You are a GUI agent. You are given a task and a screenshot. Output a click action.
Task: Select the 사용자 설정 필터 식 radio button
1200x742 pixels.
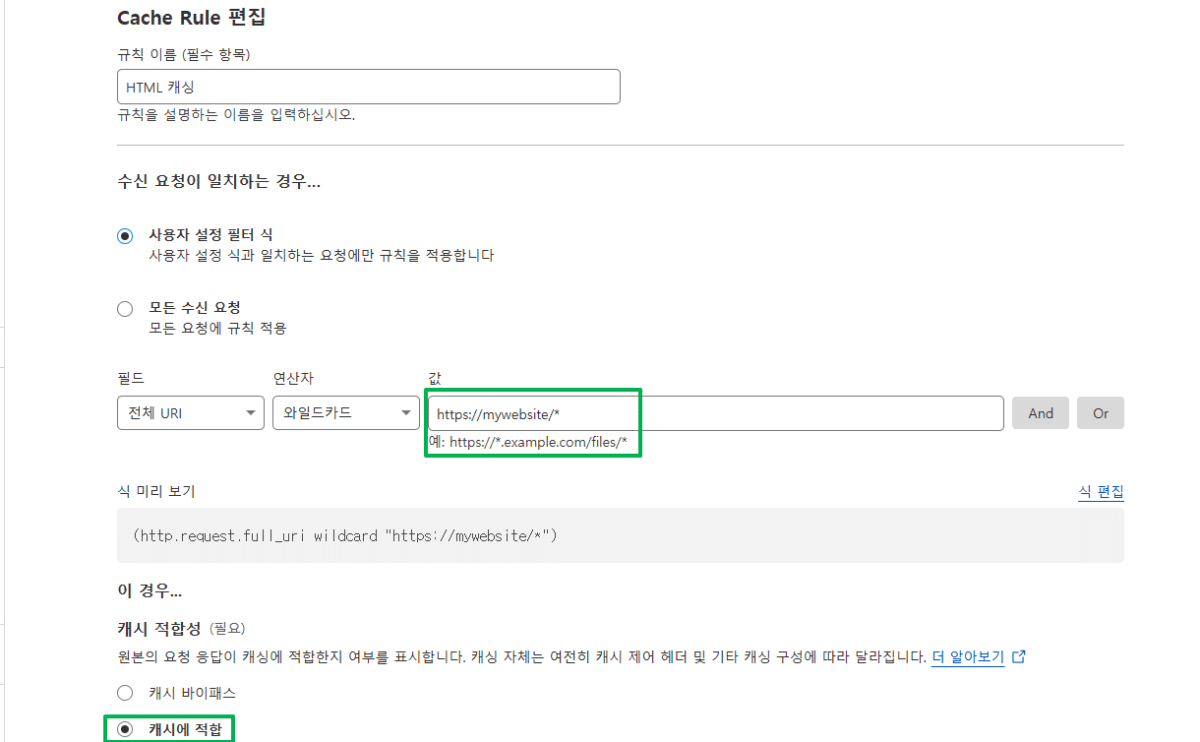[125, 236]
